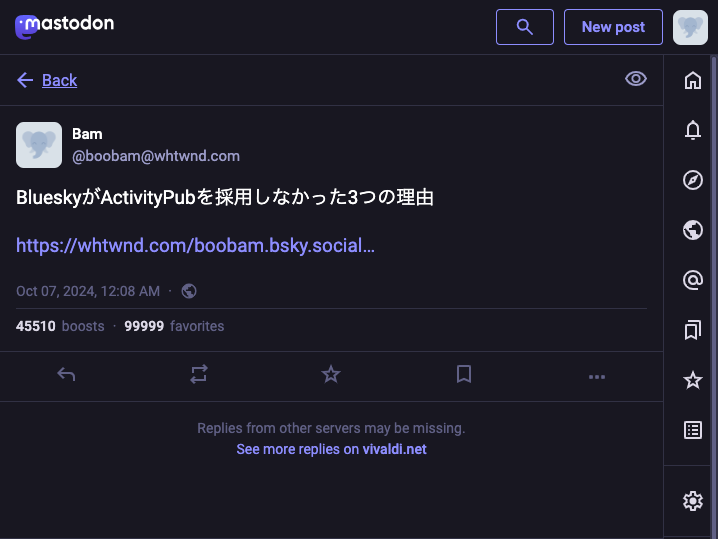
Task: Open Home timeline from sidebar
Action: tap(692, 80)
